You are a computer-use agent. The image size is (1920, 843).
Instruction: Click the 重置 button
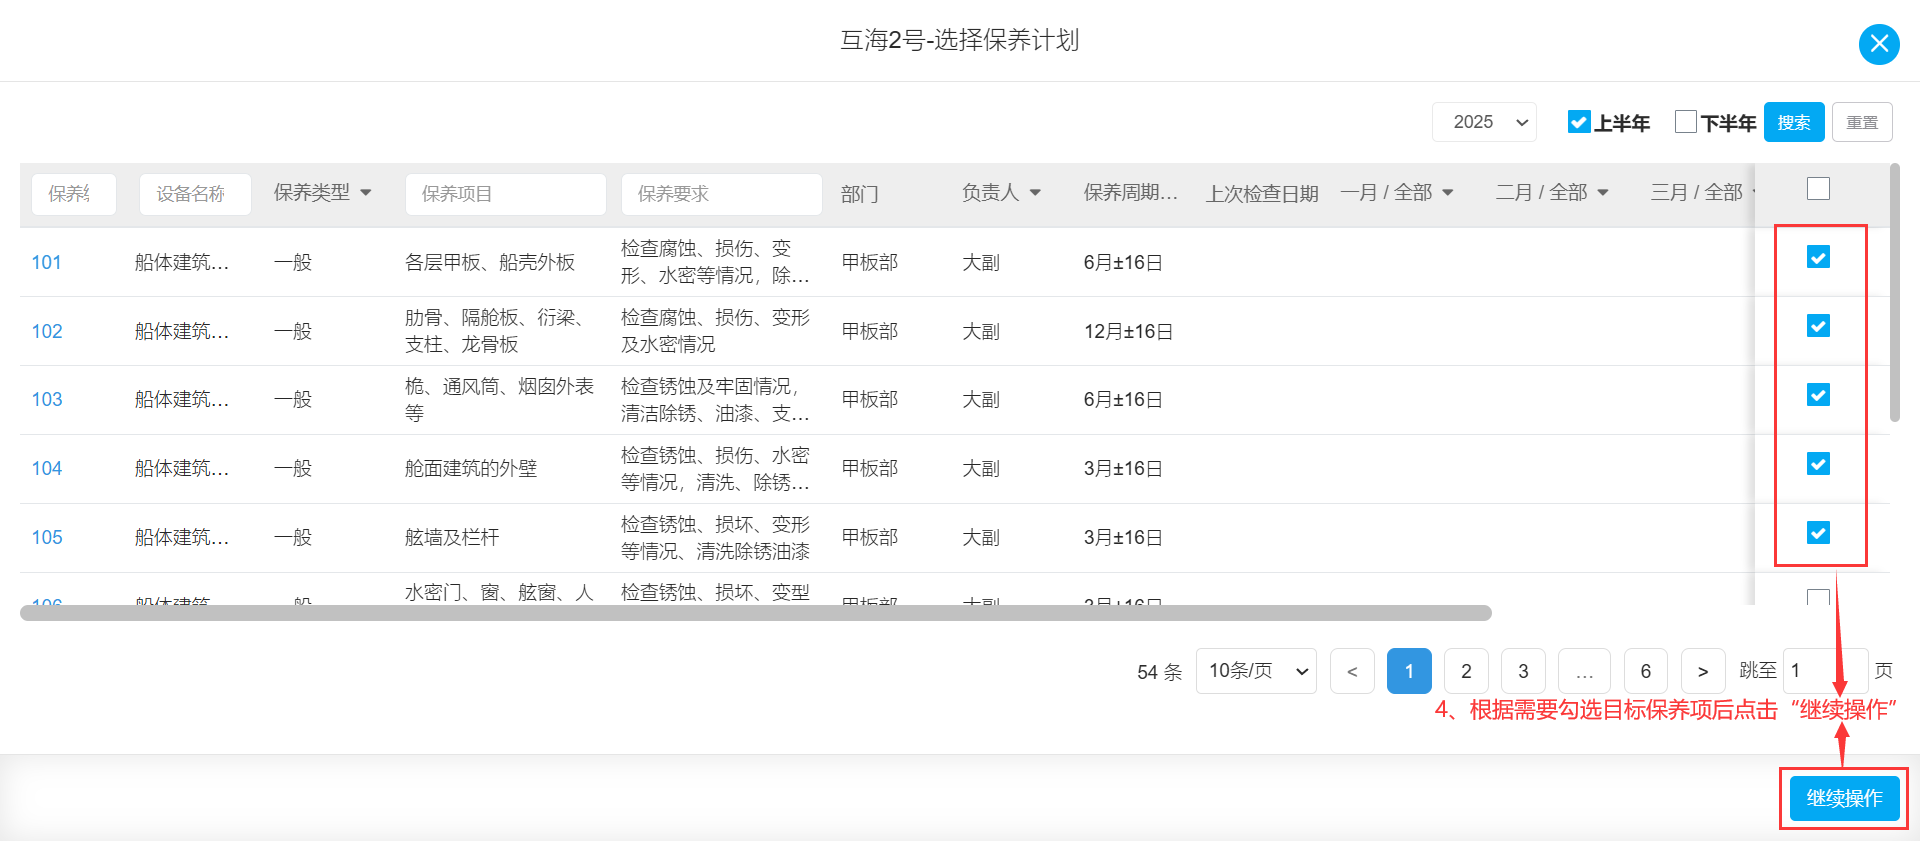(x=1862, y=122)
